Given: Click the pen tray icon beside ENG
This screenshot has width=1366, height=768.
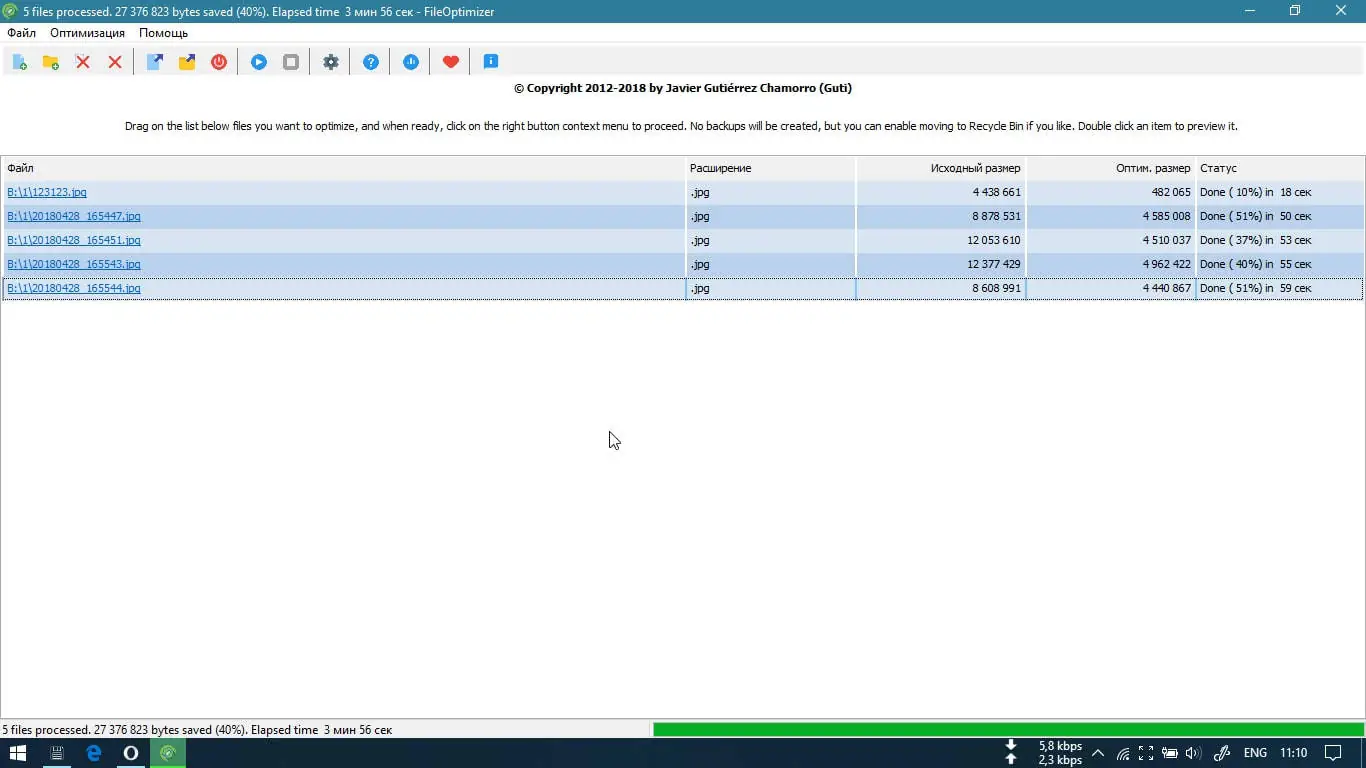Looking at the screenshot, I should (x=1222, y=753).
